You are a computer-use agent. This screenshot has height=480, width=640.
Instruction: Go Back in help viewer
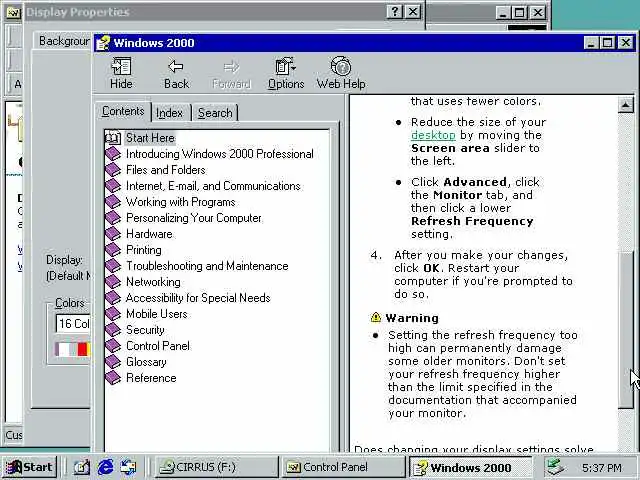(176, 73)
